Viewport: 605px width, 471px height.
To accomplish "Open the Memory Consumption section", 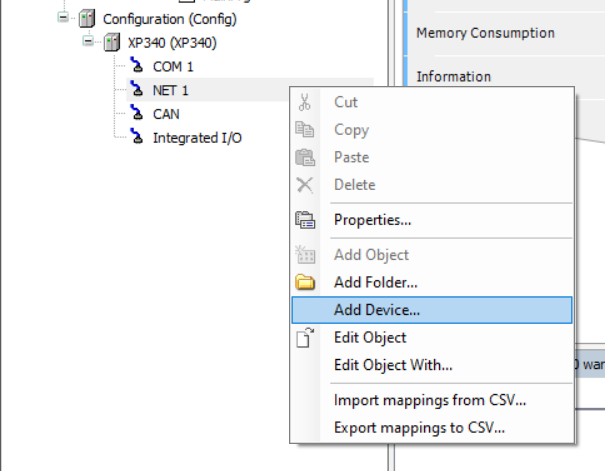I will (x=485, y=33).
